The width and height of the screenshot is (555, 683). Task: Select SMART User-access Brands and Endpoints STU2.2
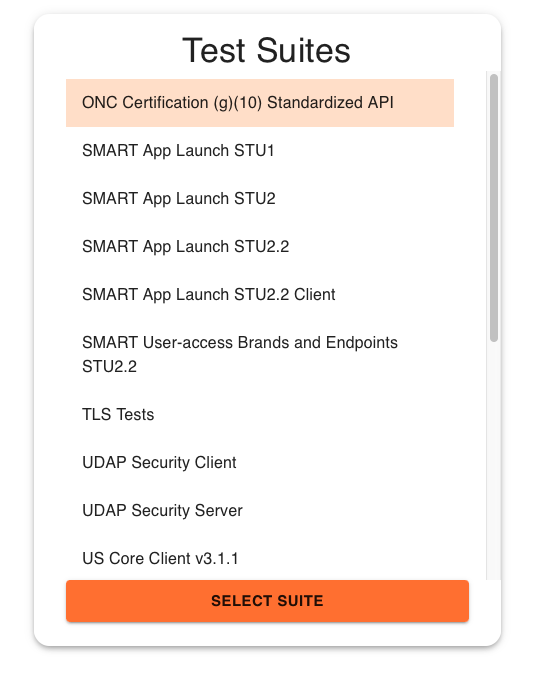click(260, 355)
